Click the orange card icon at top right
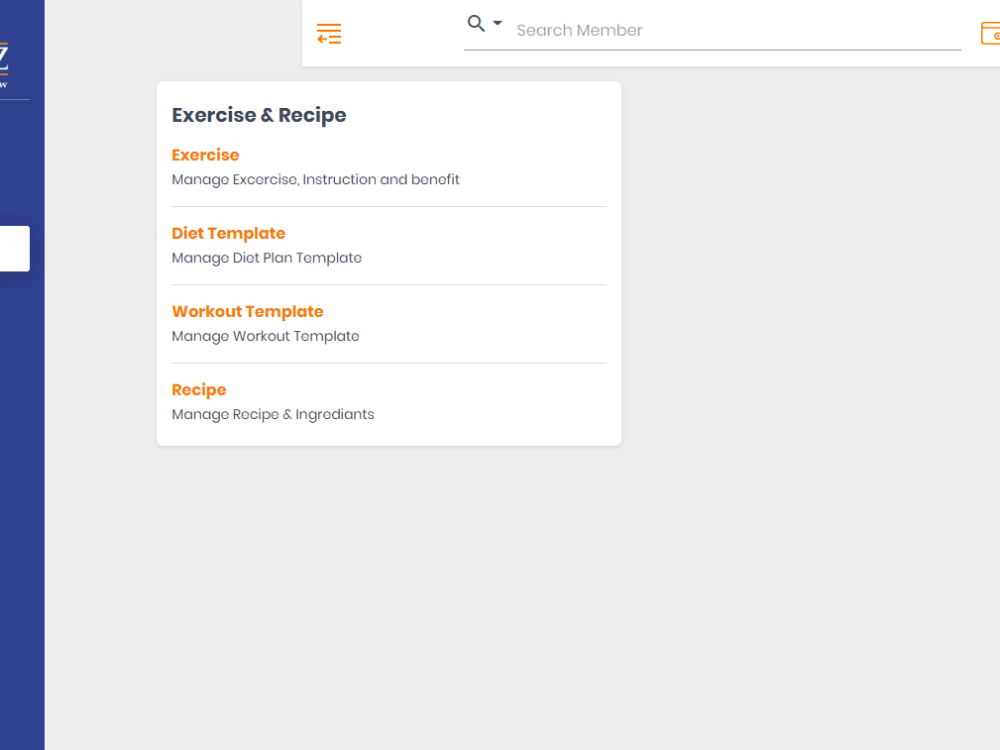 [x=990, y=33]
